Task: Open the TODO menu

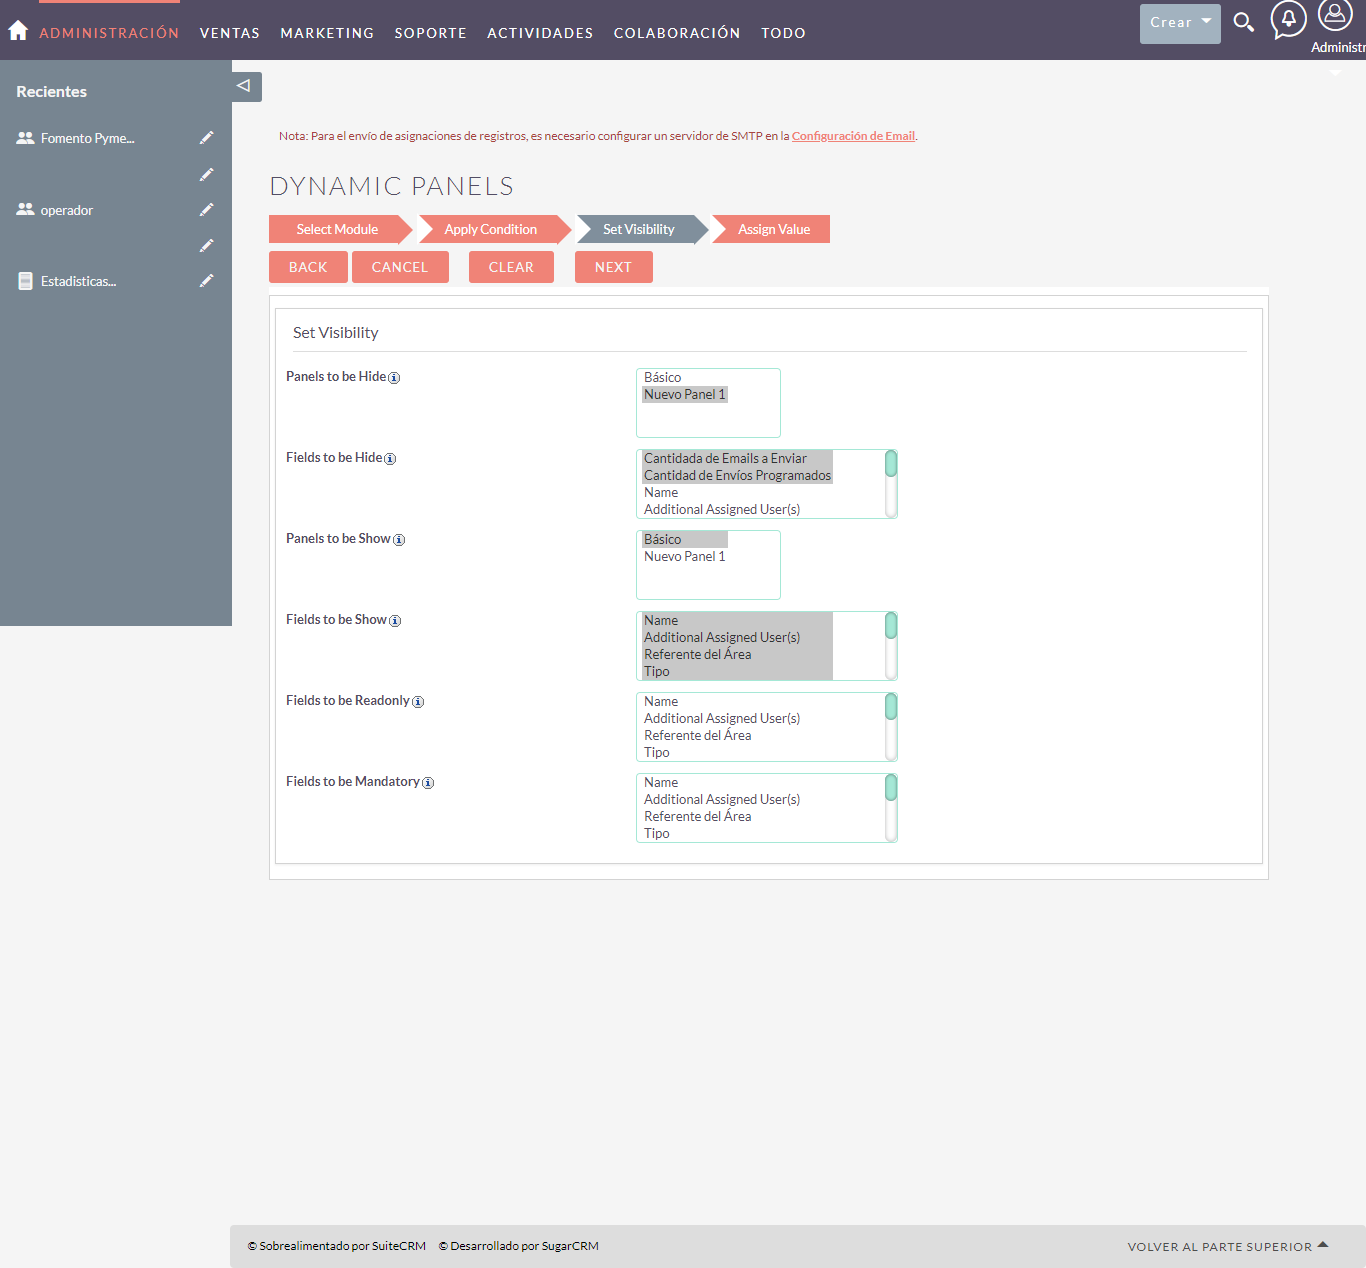Action: [x=783, y=33]
